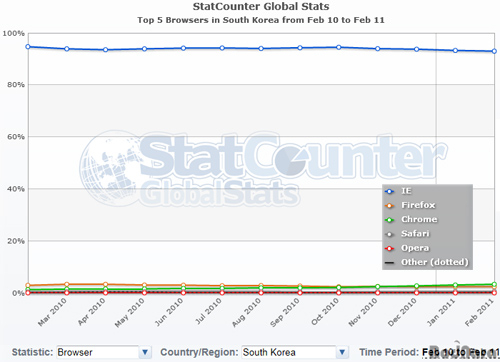Click the Country/Region: label
This screenshot has height=362, width=500.
coord(199,352)
